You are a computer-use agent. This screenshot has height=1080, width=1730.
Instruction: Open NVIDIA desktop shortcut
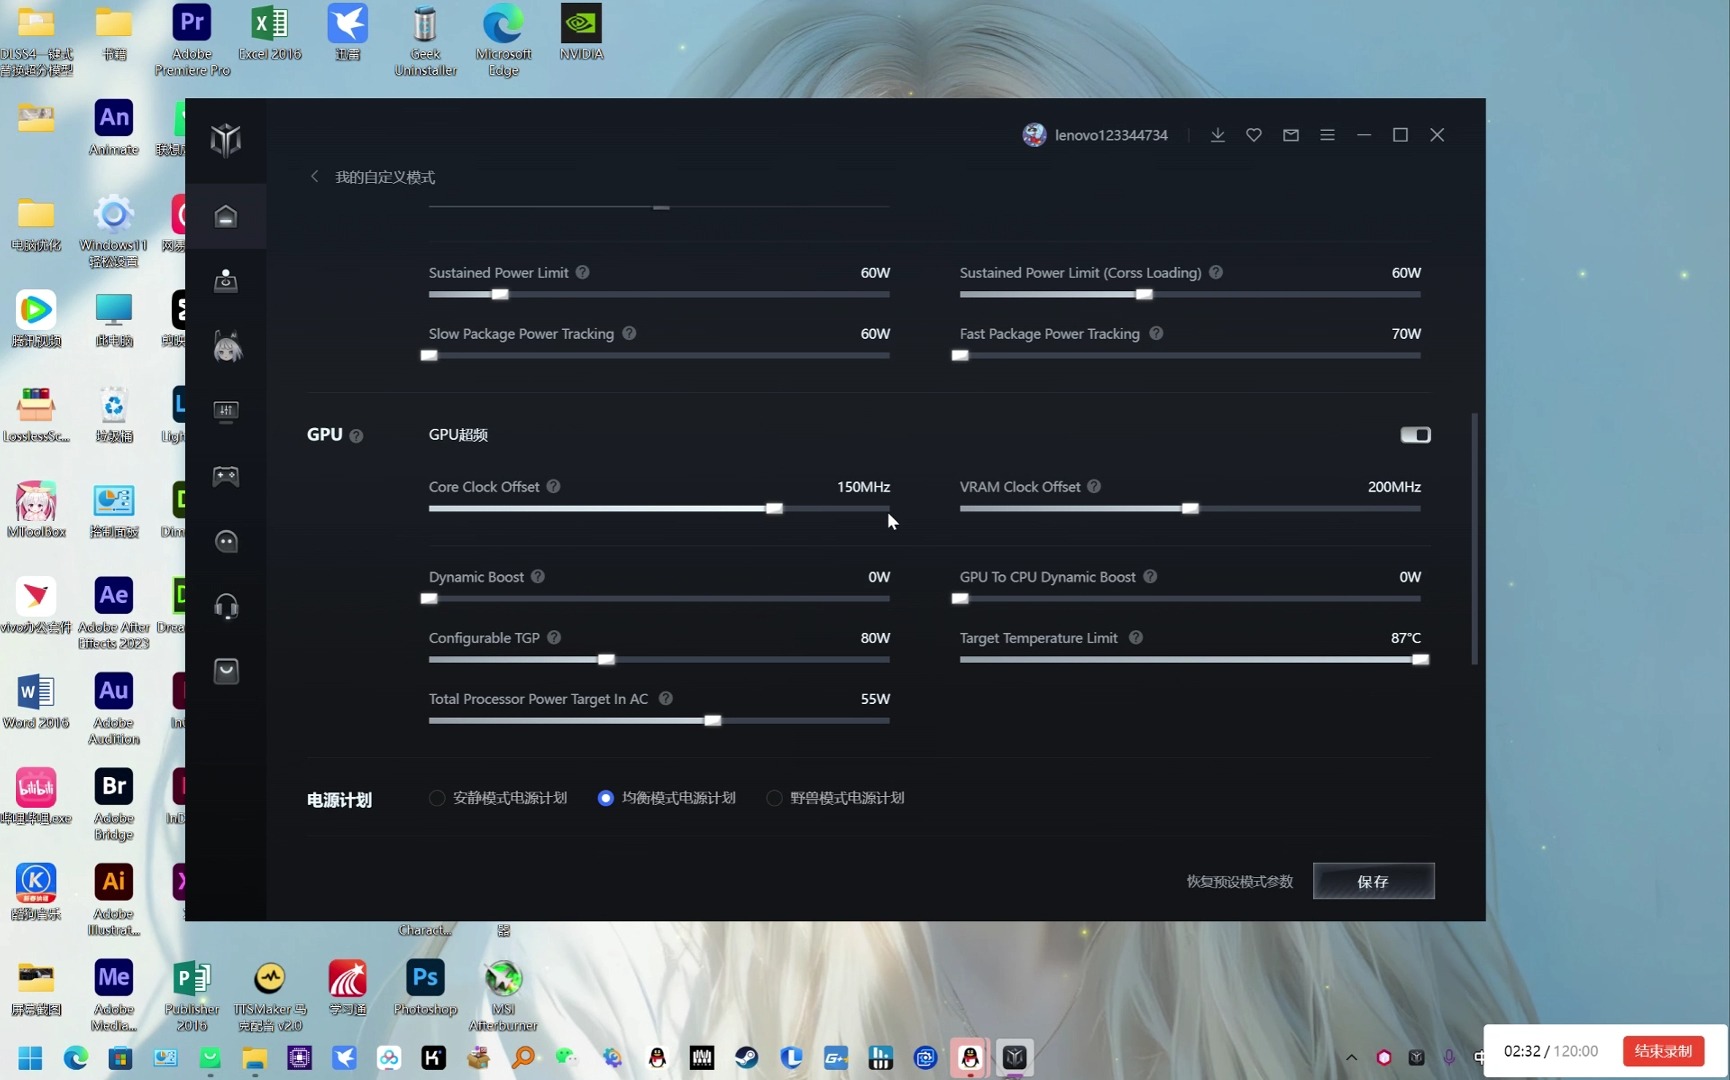click(581, 32)
